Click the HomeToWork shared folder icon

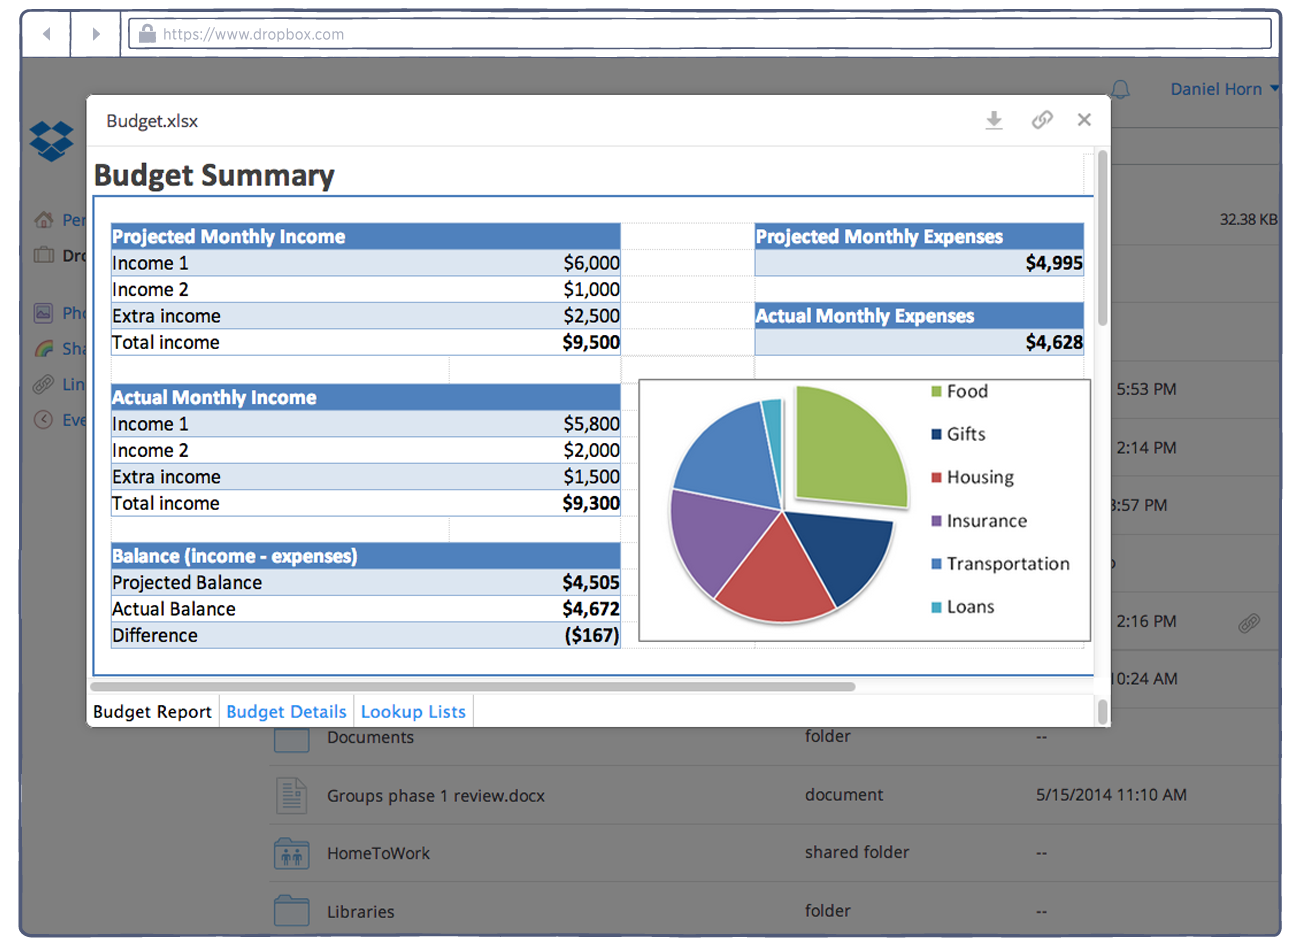point(291,854)
